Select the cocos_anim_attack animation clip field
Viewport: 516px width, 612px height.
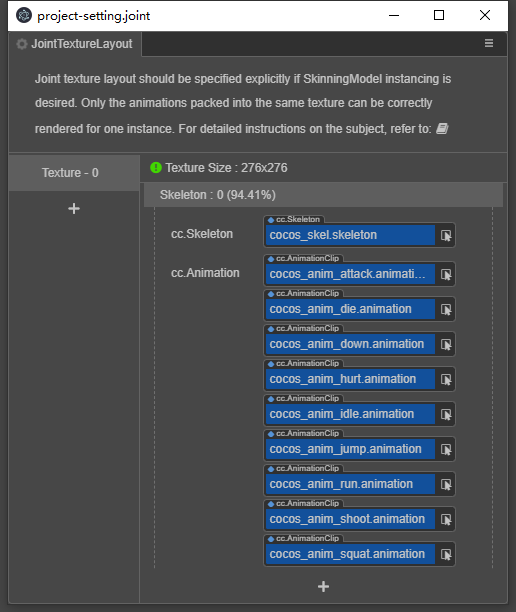click(350, 274)
